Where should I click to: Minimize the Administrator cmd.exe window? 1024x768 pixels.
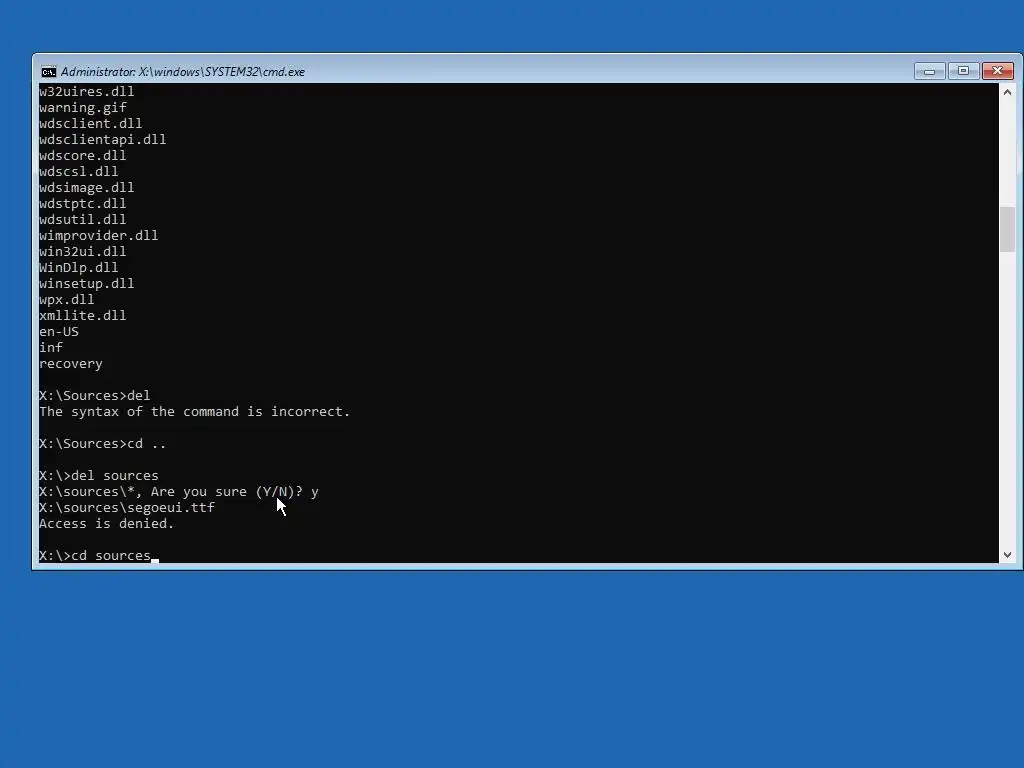929,71
